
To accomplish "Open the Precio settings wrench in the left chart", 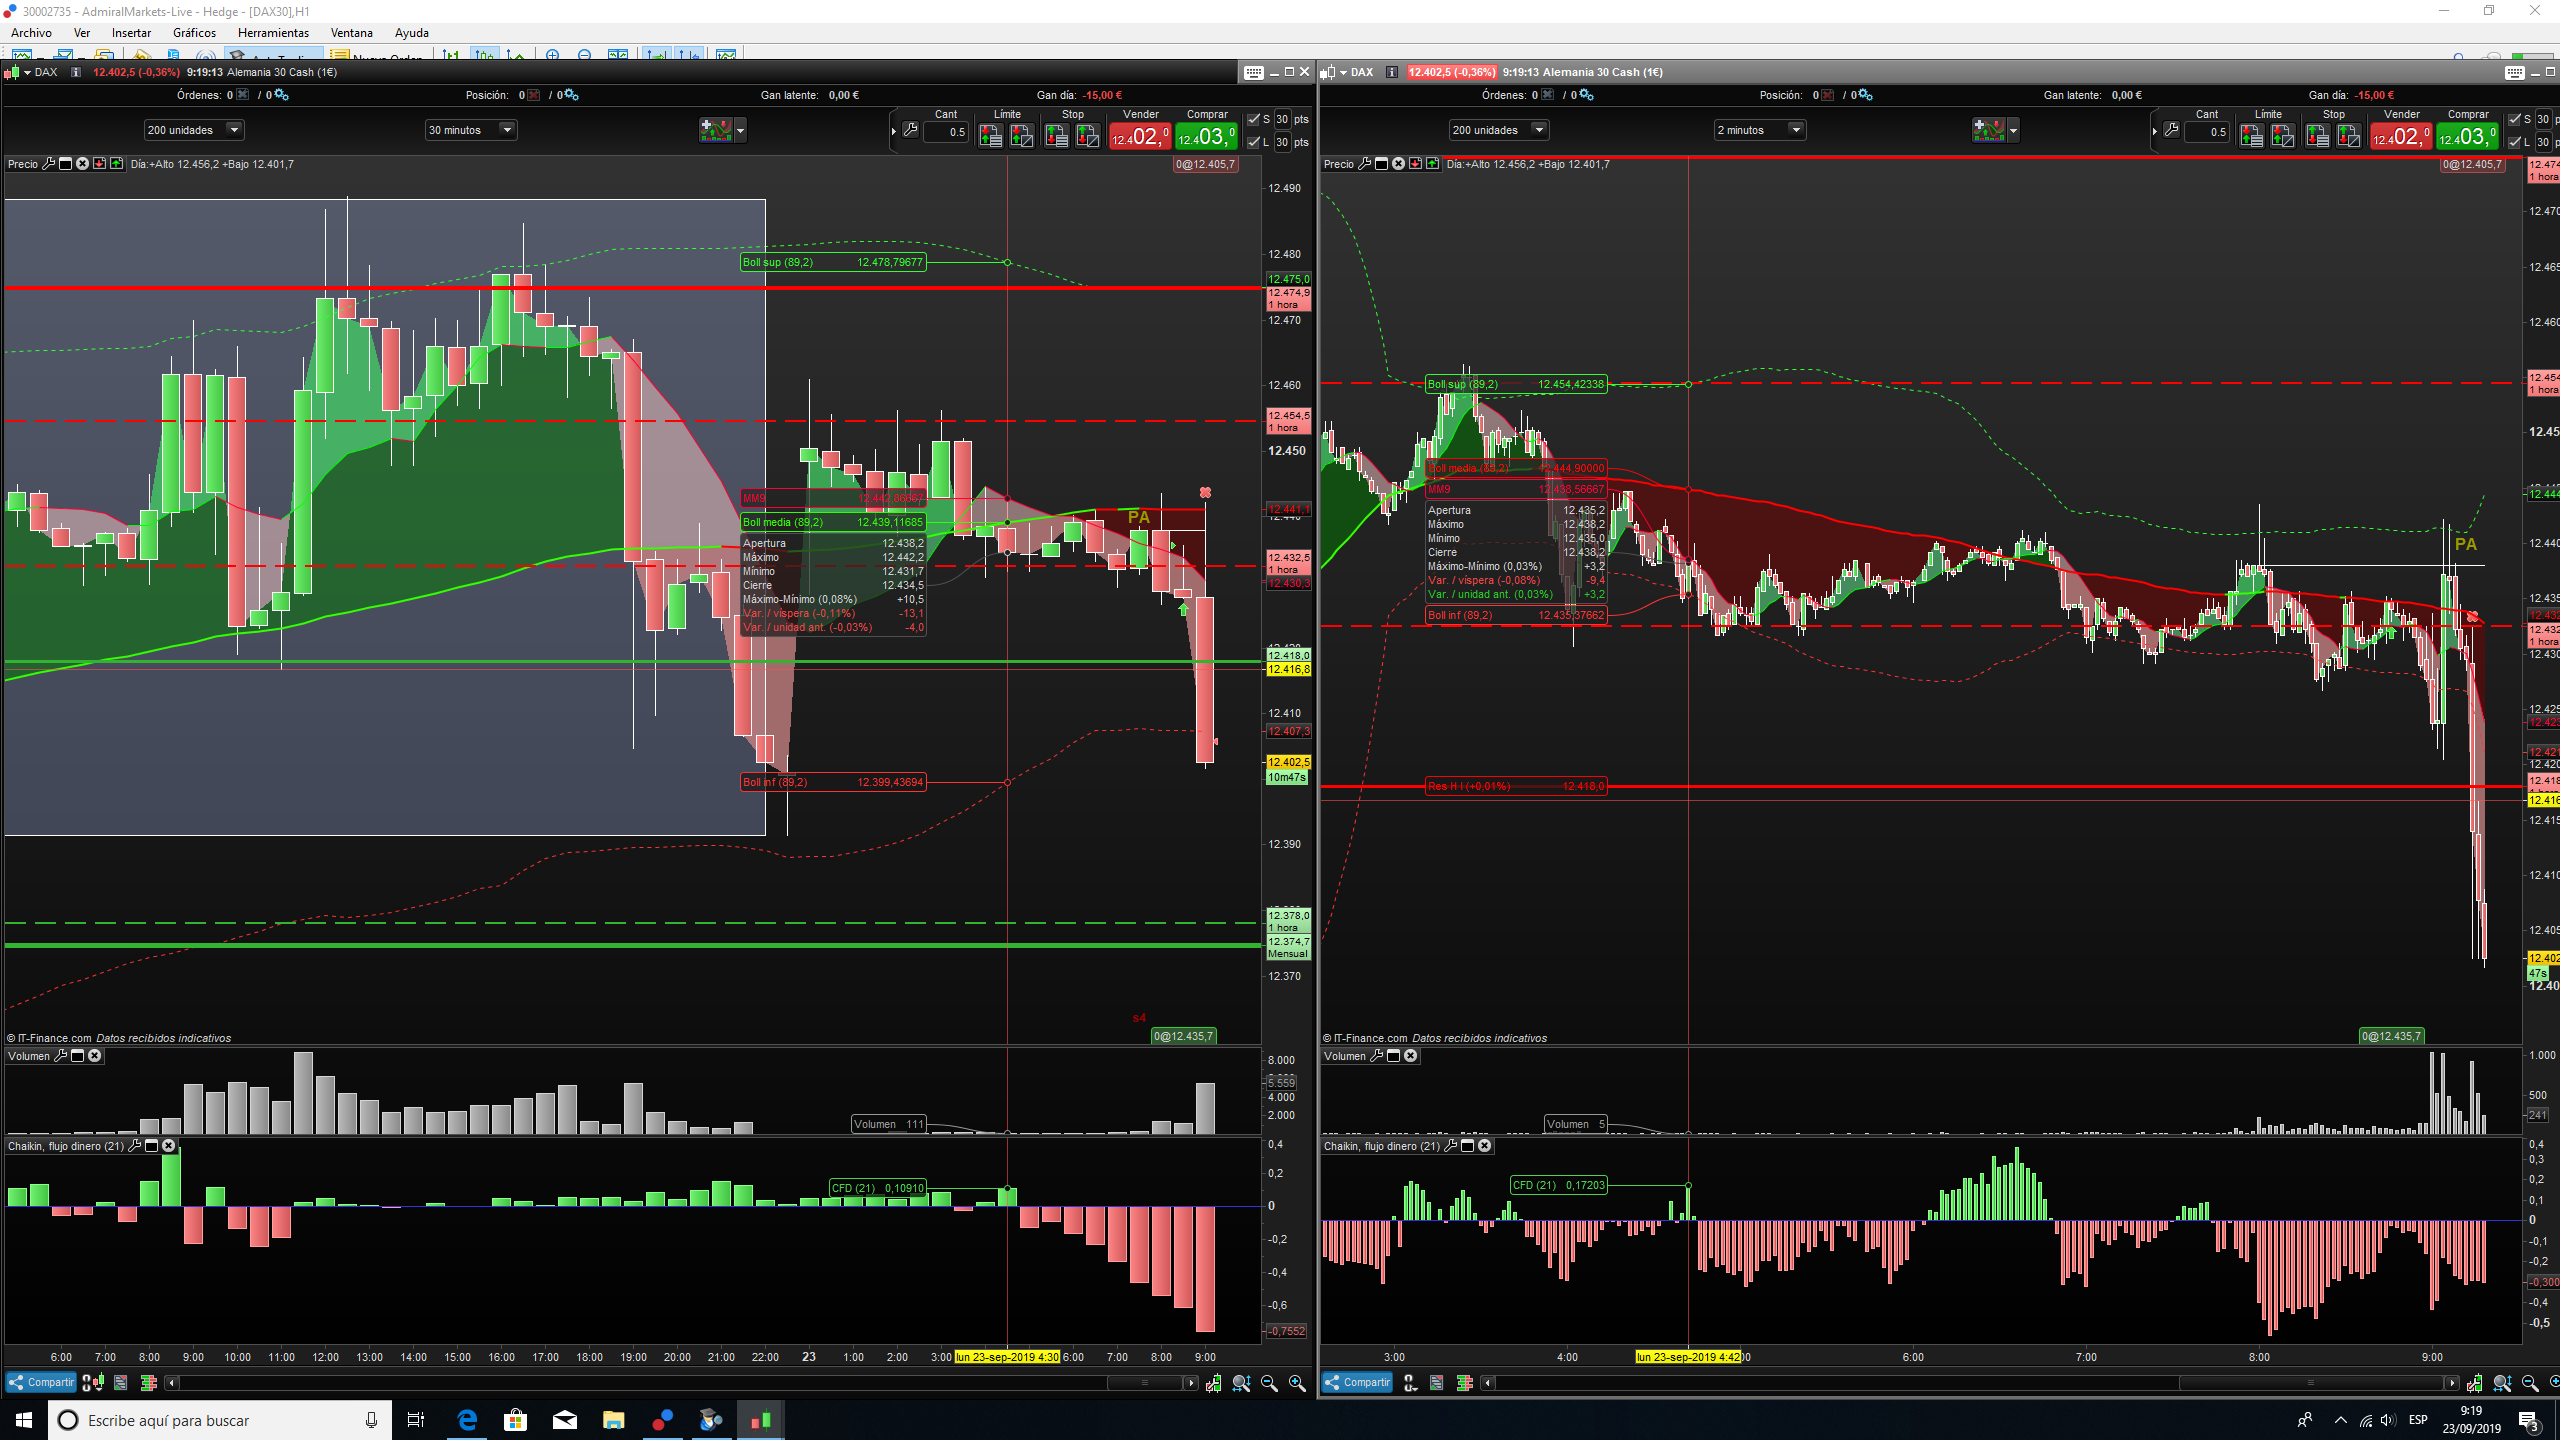I will 48,164.
